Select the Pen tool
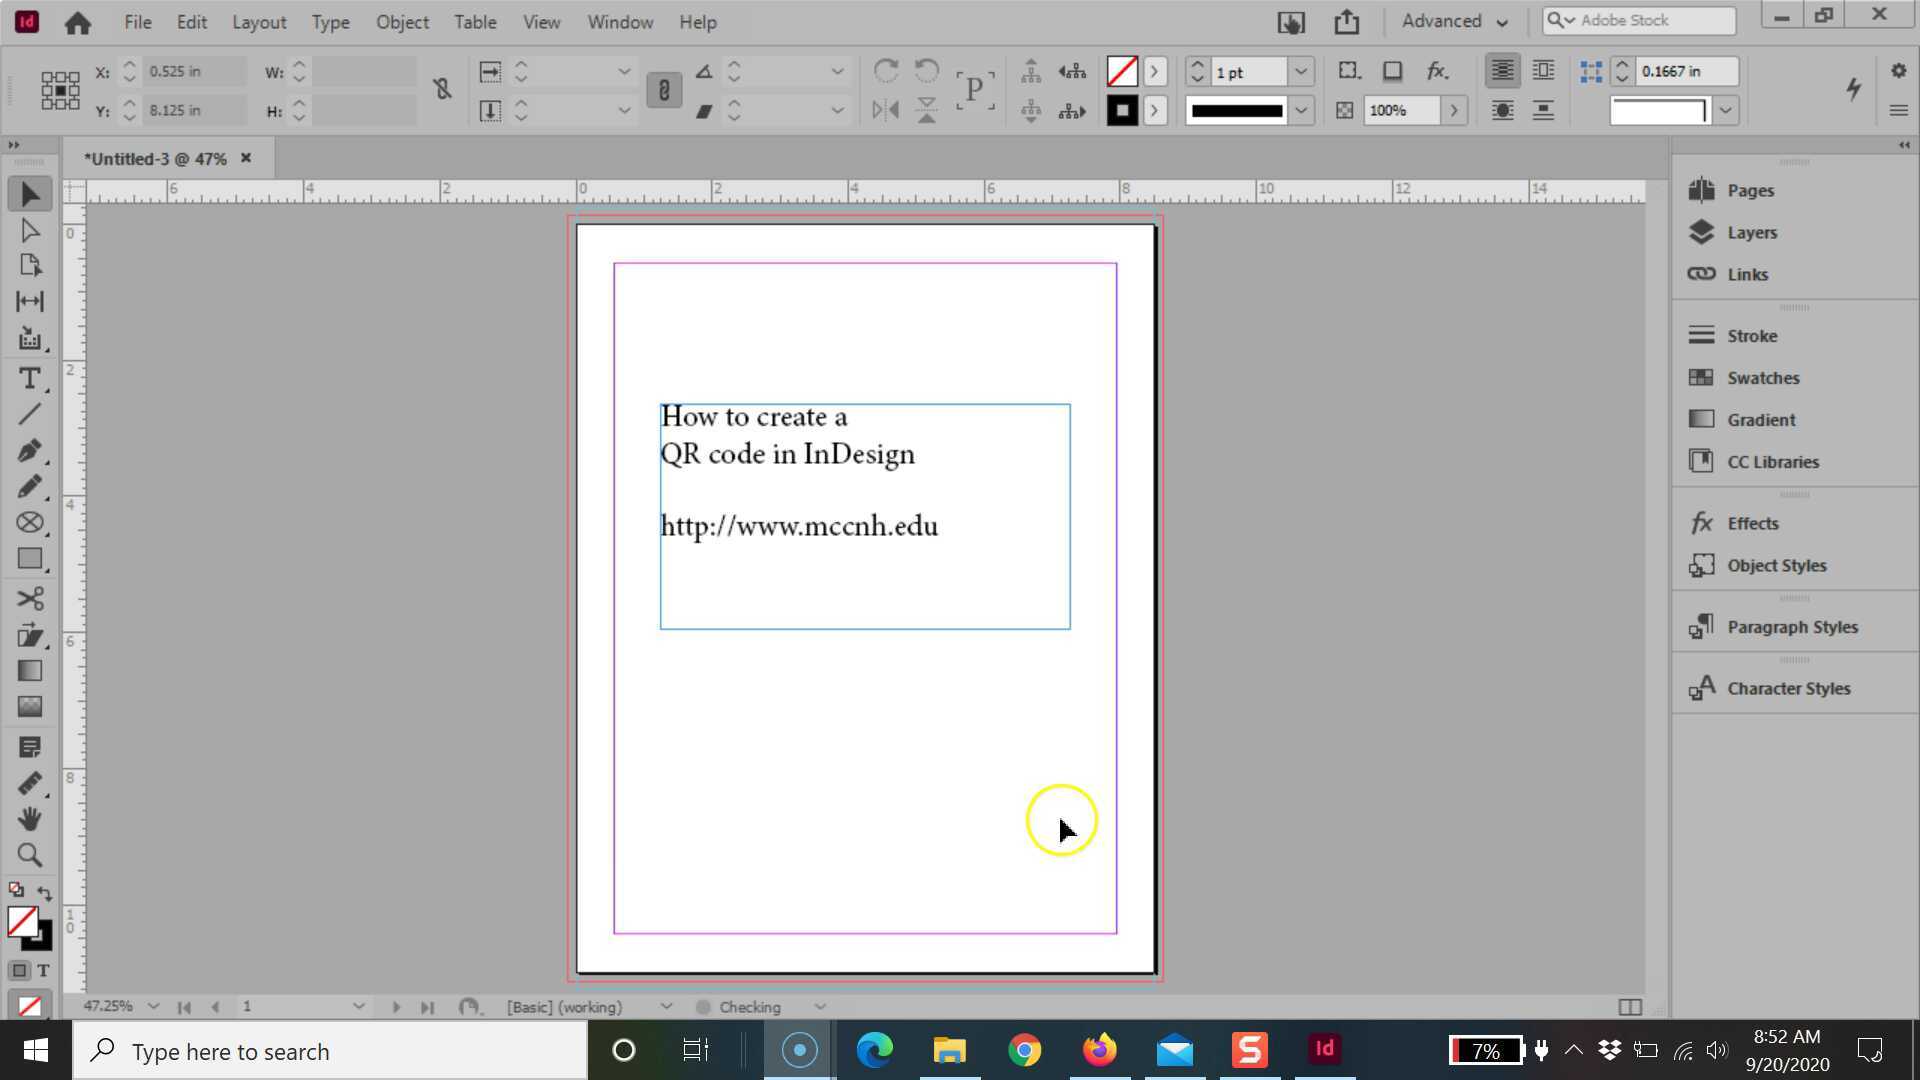Viewport: 1920px width, 1080px height. 29,450
